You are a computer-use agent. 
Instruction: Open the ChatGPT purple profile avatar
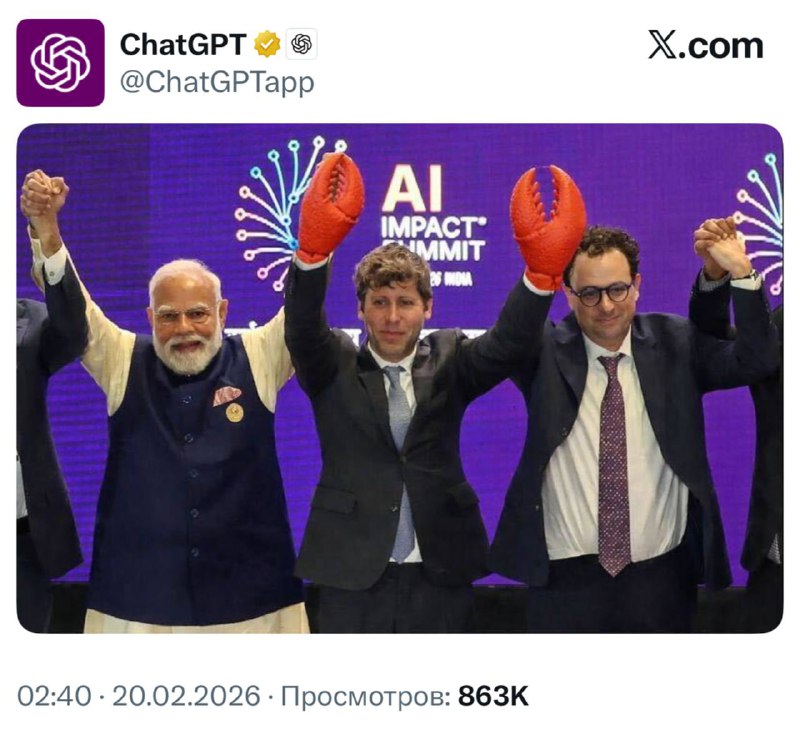60,62
